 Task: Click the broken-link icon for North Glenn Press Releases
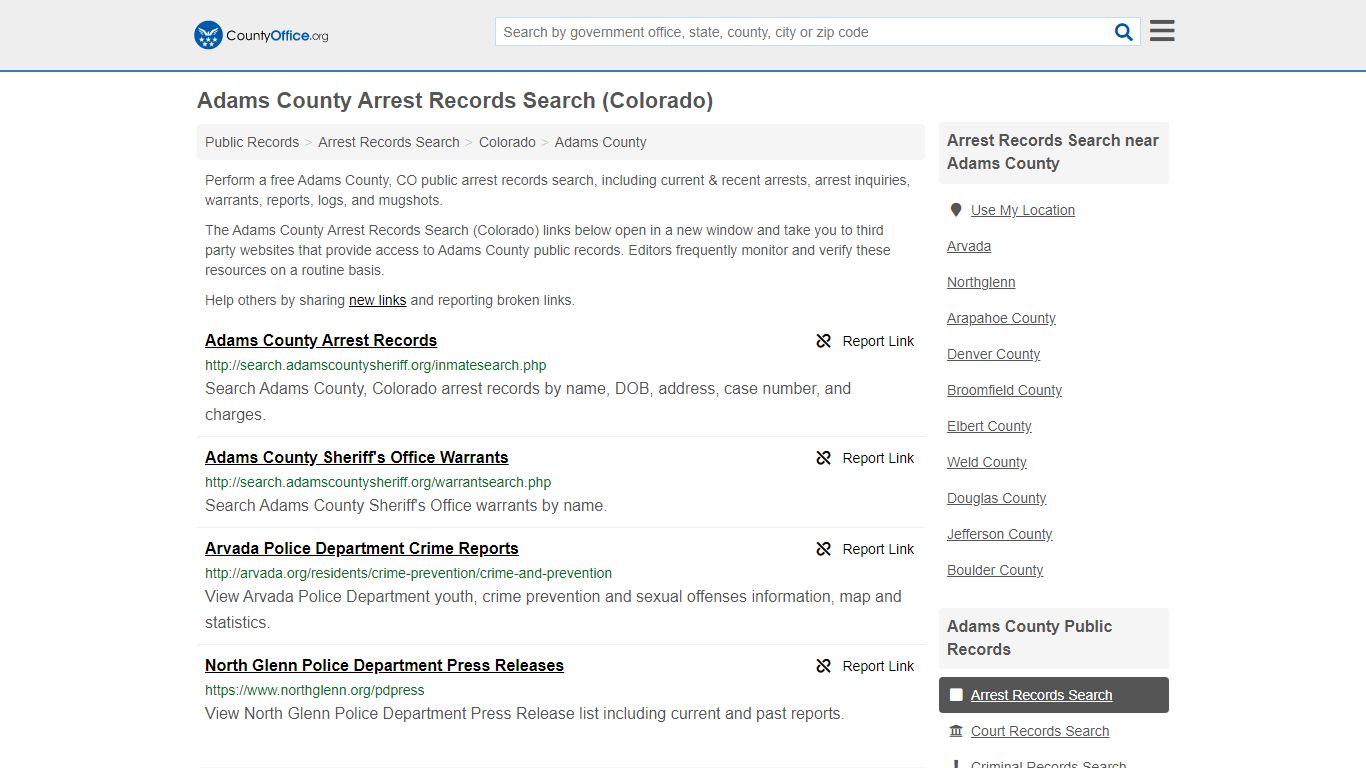pos(824,666)
